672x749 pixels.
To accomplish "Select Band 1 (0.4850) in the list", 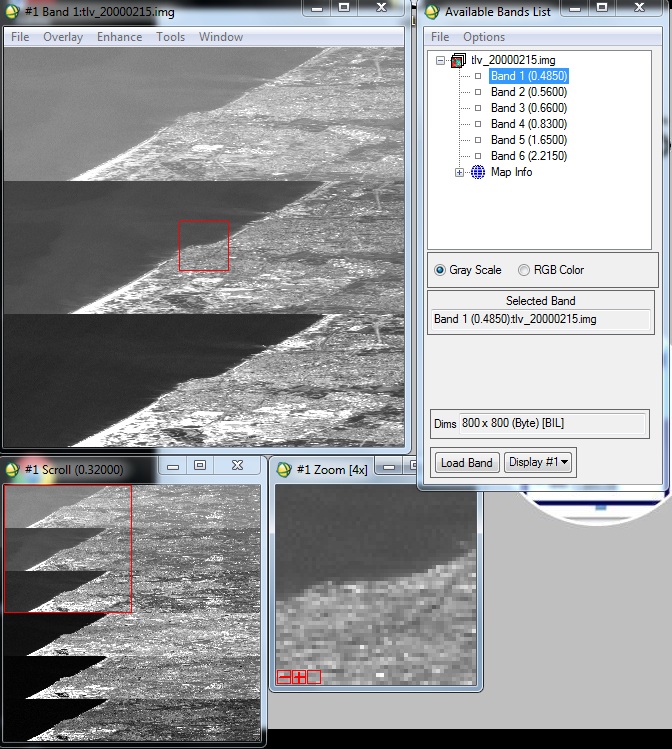I will coord(529,76).
